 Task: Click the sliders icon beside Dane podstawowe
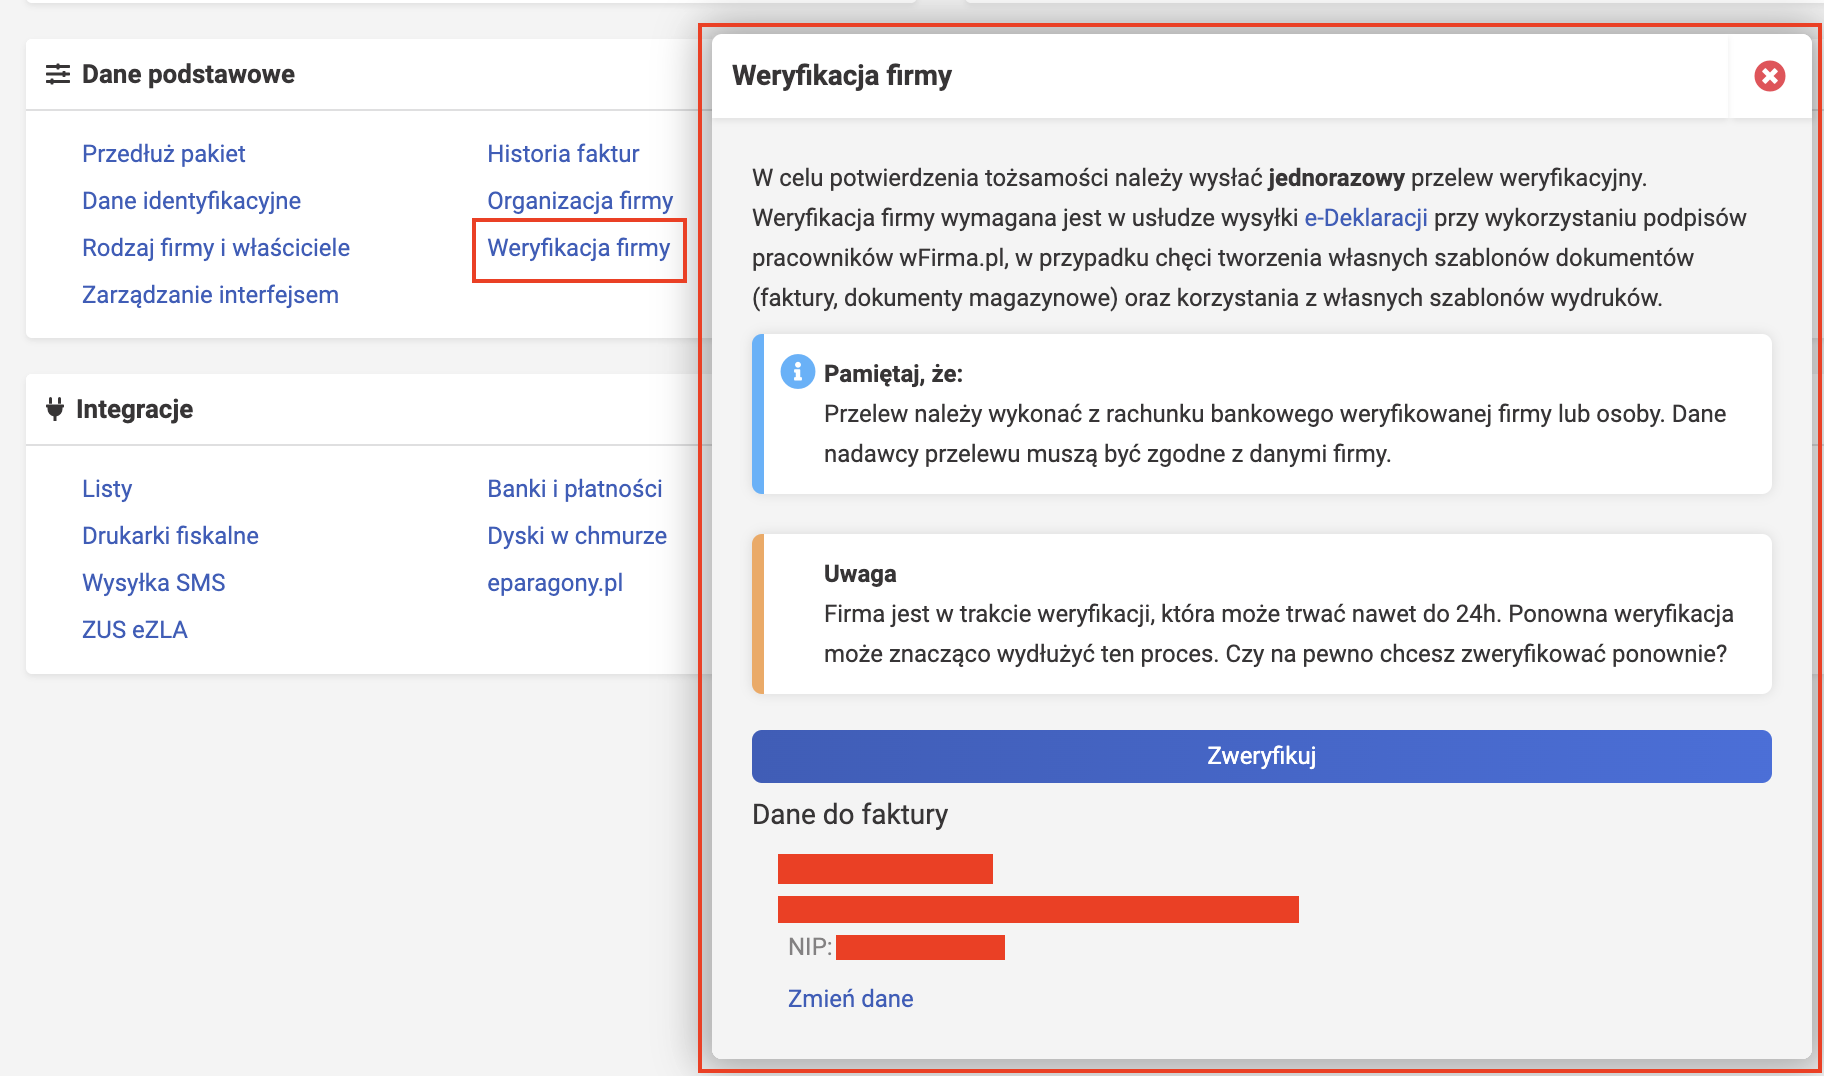(x=58, y=74)
